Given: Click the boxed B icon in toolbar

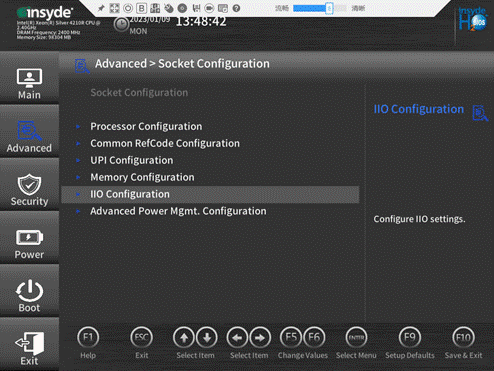Looking at the screenshot, I should (x=142, y=8).
